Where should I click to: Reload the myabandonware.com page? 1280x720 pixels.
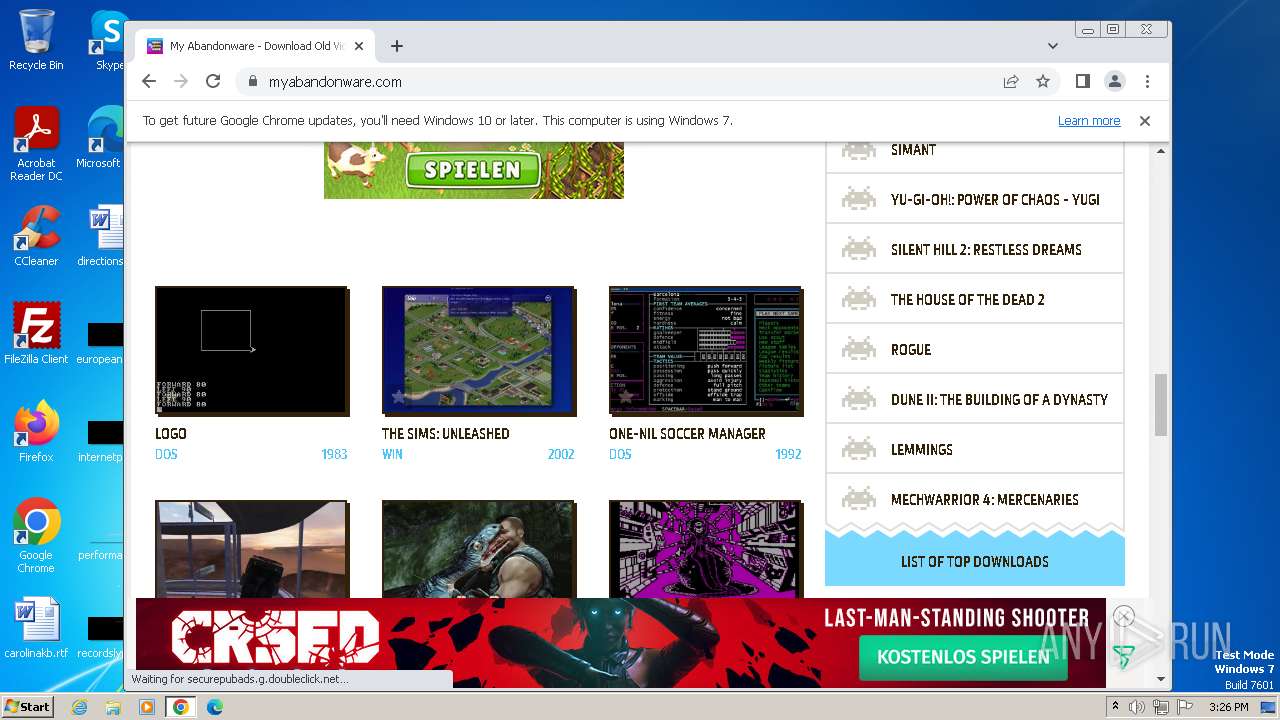pyautogui.click(x=213, y=82)
